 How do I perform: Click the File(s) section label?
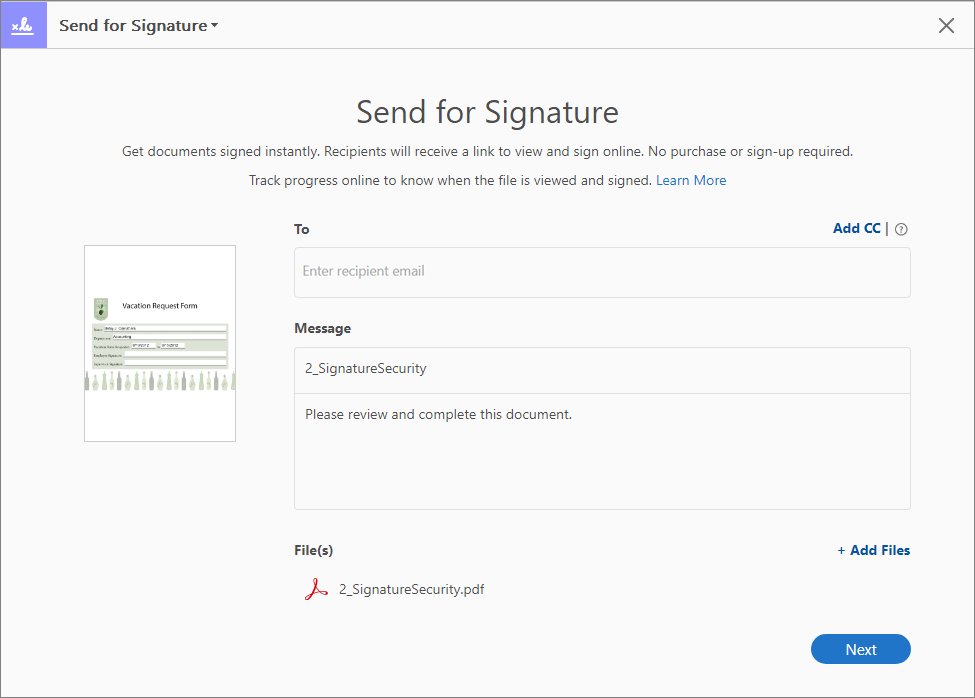click(x=313, y=550)
